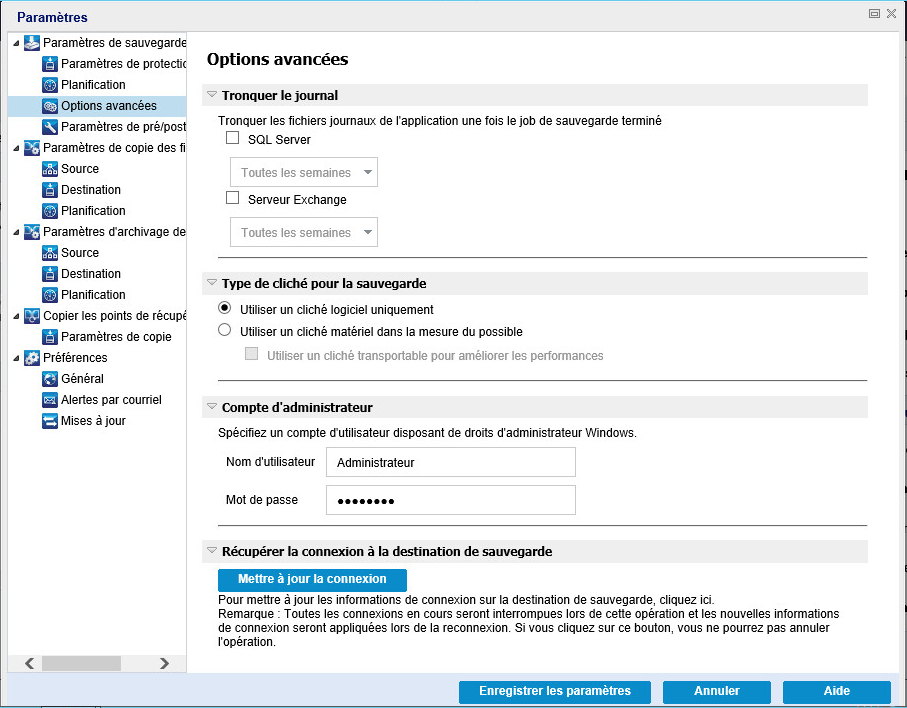The image size is (907, 708).
Task: Click the Options avancées gear icon
Action: point(50,106)
